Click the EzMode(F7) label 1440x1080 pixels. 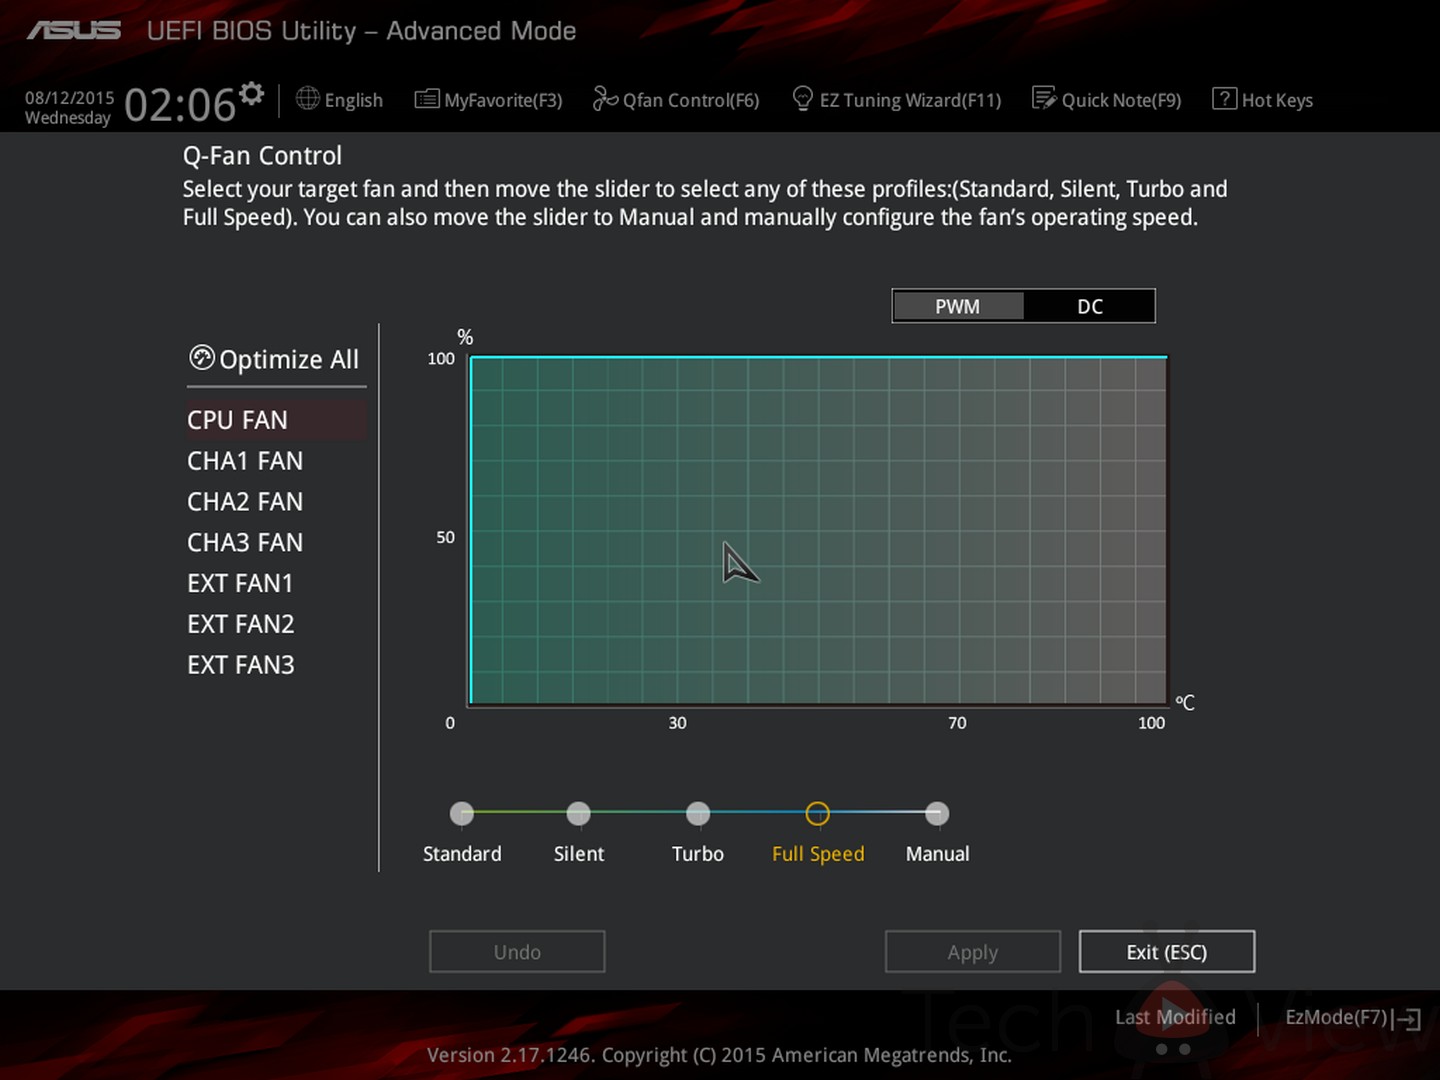coord(1337,1017)
